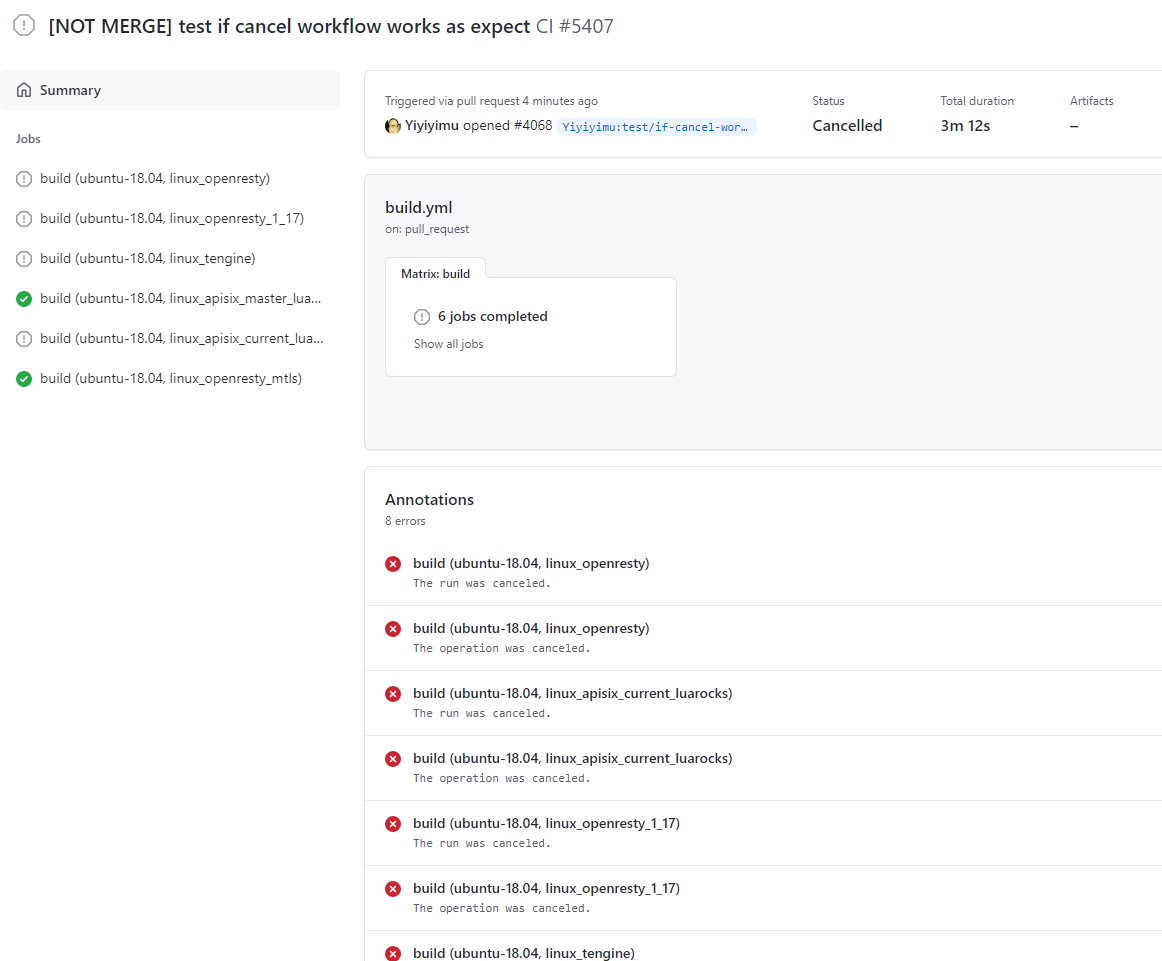Open the Summary tab in sidebar
The image size is (1162, 961).
pos(170,90)
